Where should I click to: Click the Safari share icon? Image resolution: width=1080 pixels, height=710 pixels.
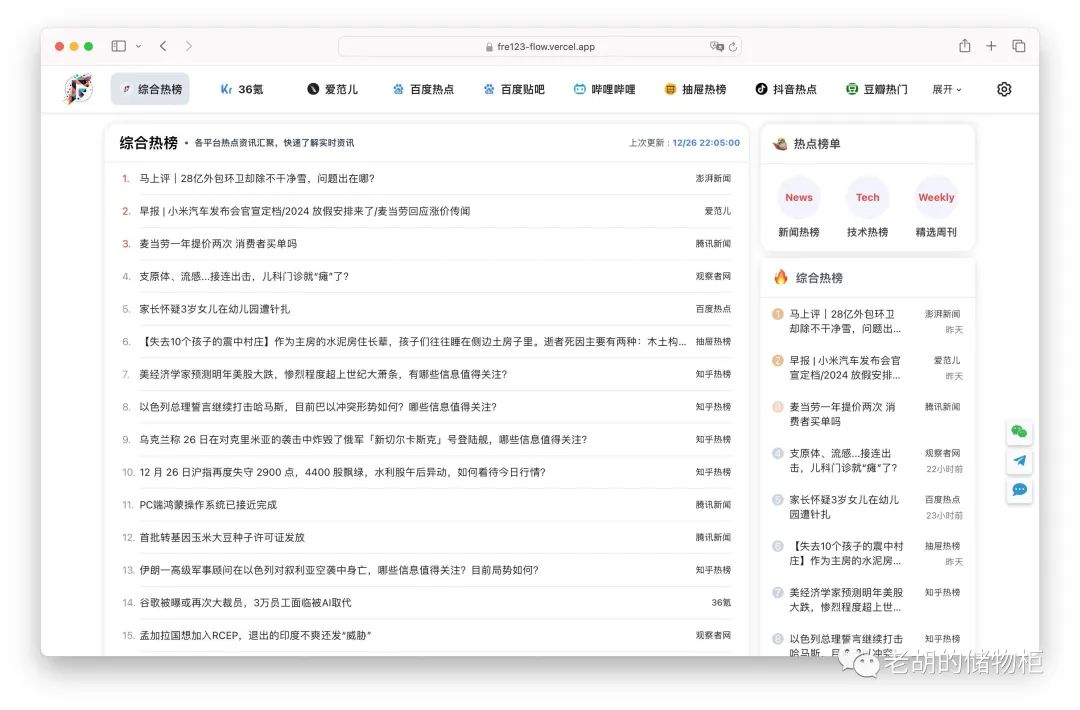[x=964, y=45]
